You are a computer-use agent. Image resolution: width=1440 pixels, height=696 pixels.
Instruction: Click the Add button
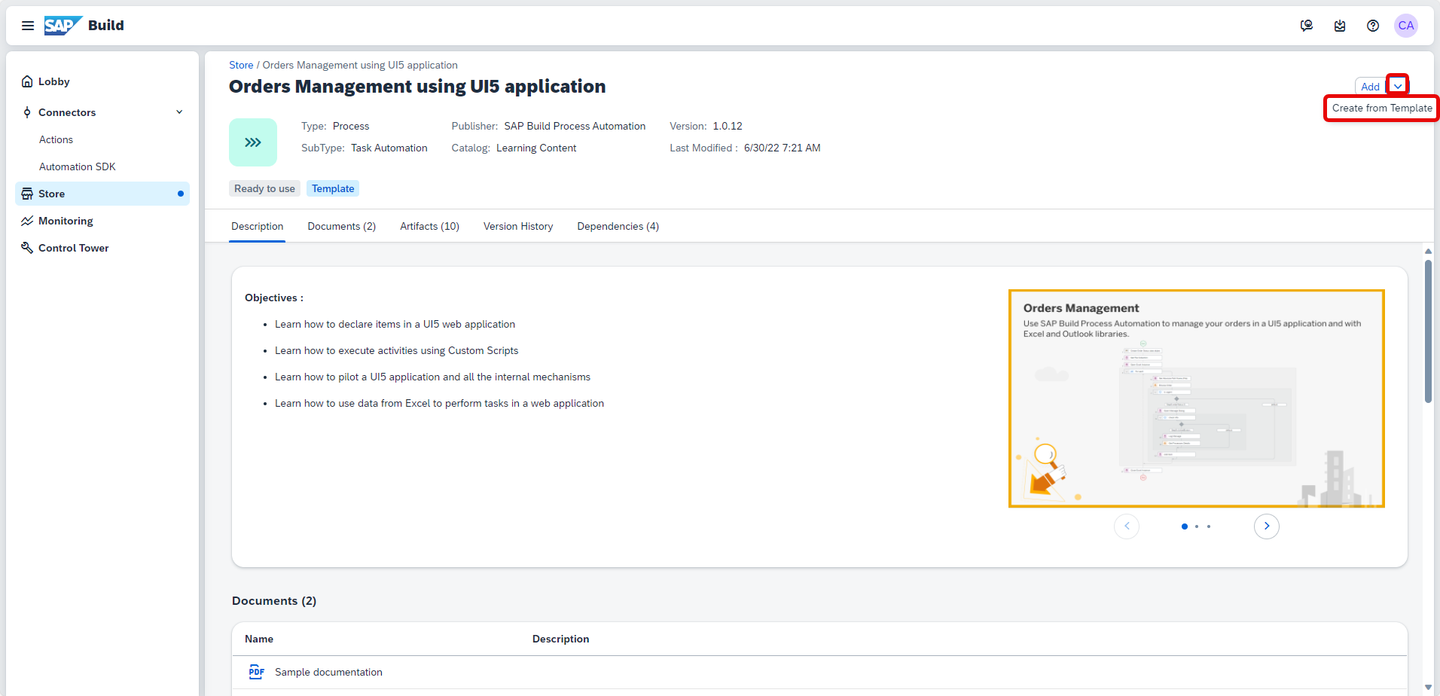(1370, 87)
